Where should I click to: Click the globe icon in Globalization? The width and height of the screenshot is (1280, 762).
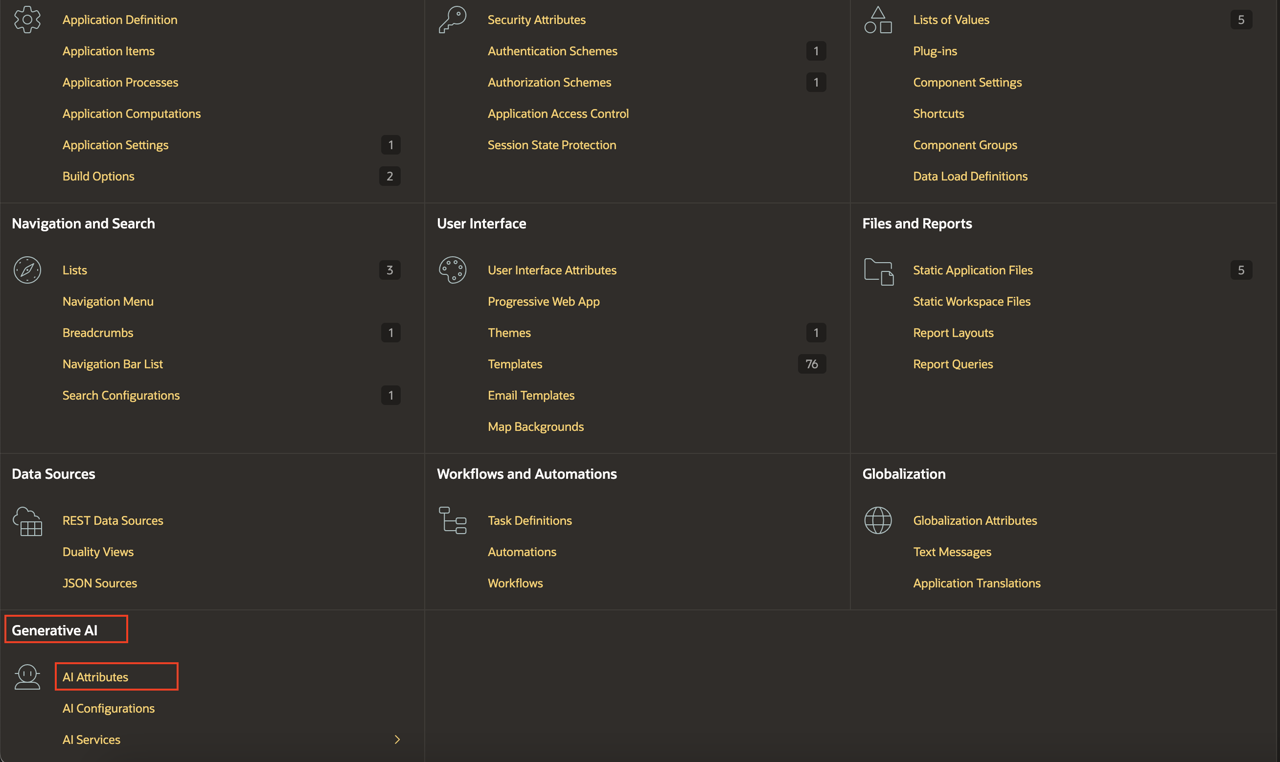878,520
